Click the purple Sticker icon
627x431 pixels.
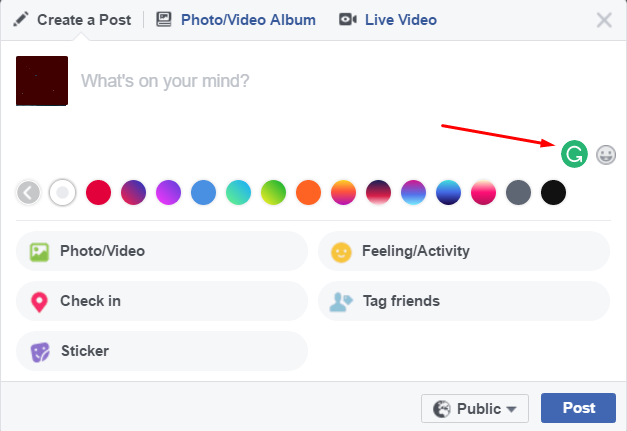point(40,352)
